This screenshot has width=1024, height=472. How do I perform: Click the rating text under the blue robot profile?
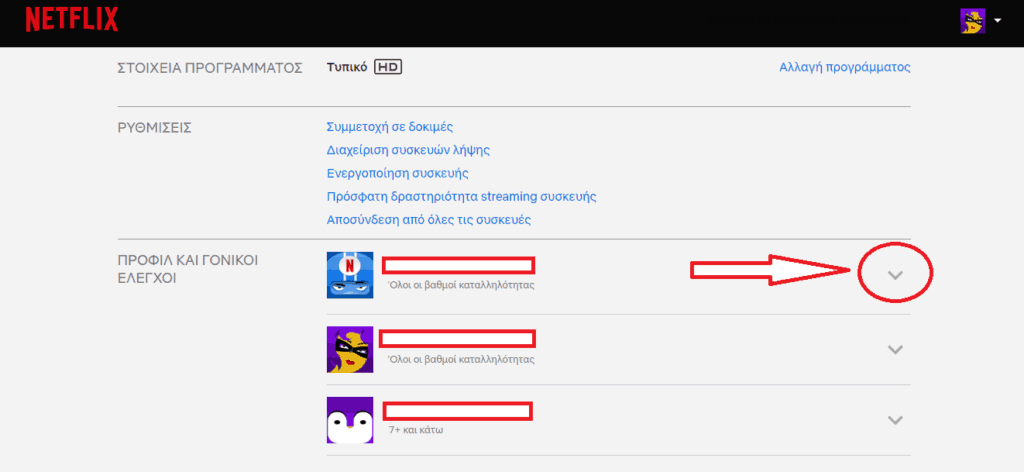tap(461, 285)
